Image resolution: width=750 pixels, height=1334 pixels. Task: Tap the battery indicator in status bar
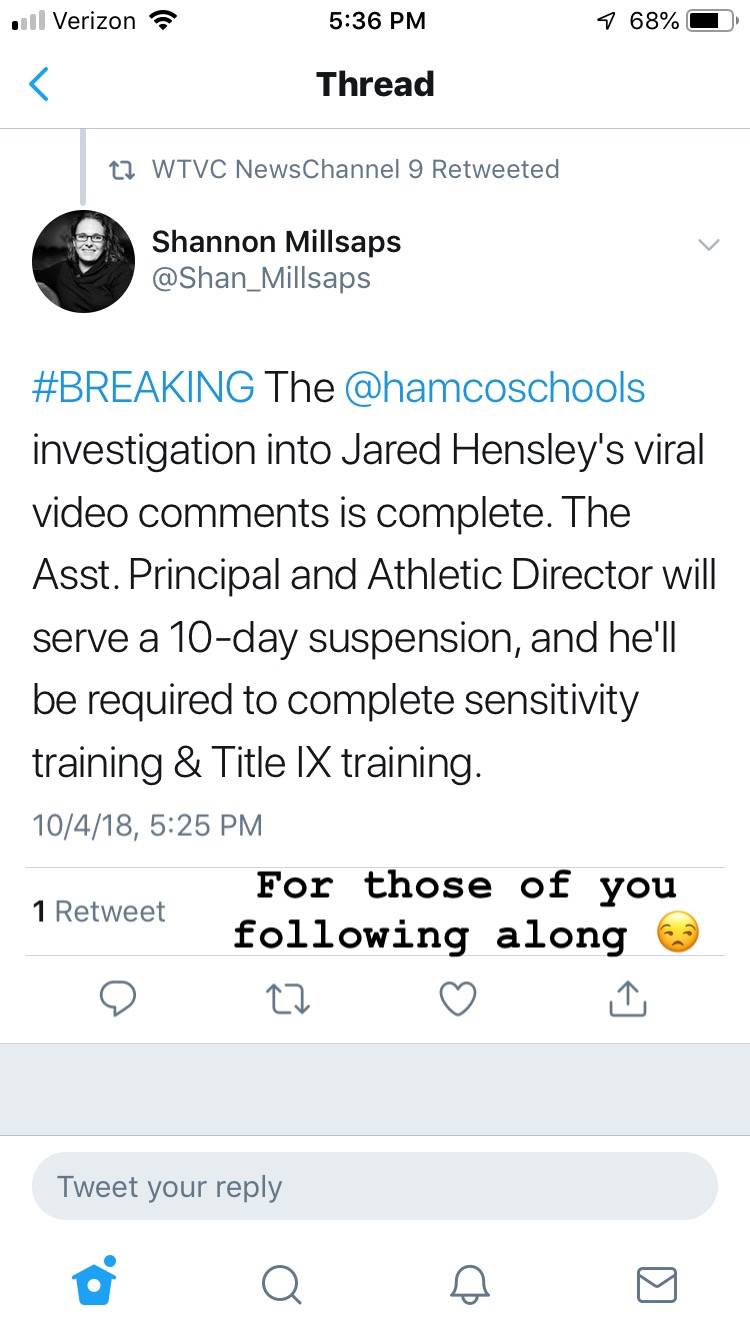coord(712,21)
